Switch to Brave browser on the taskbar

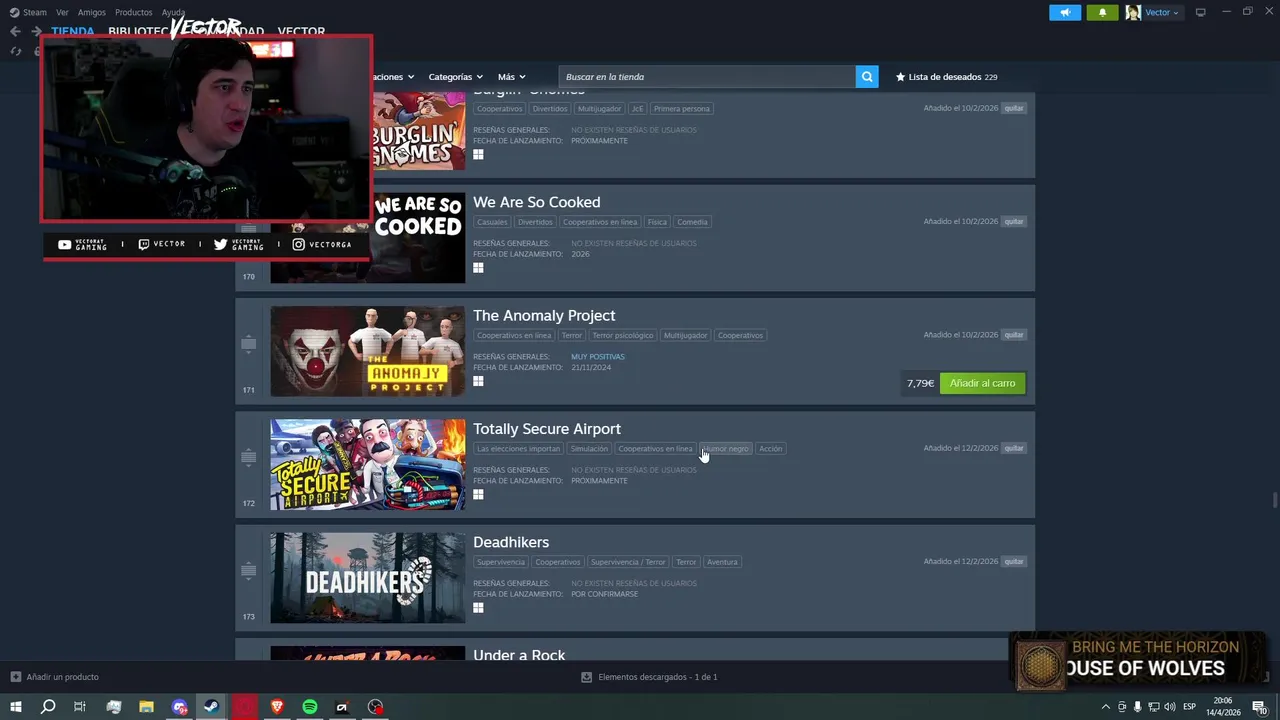pyautogui.click(x=277, y=707)
